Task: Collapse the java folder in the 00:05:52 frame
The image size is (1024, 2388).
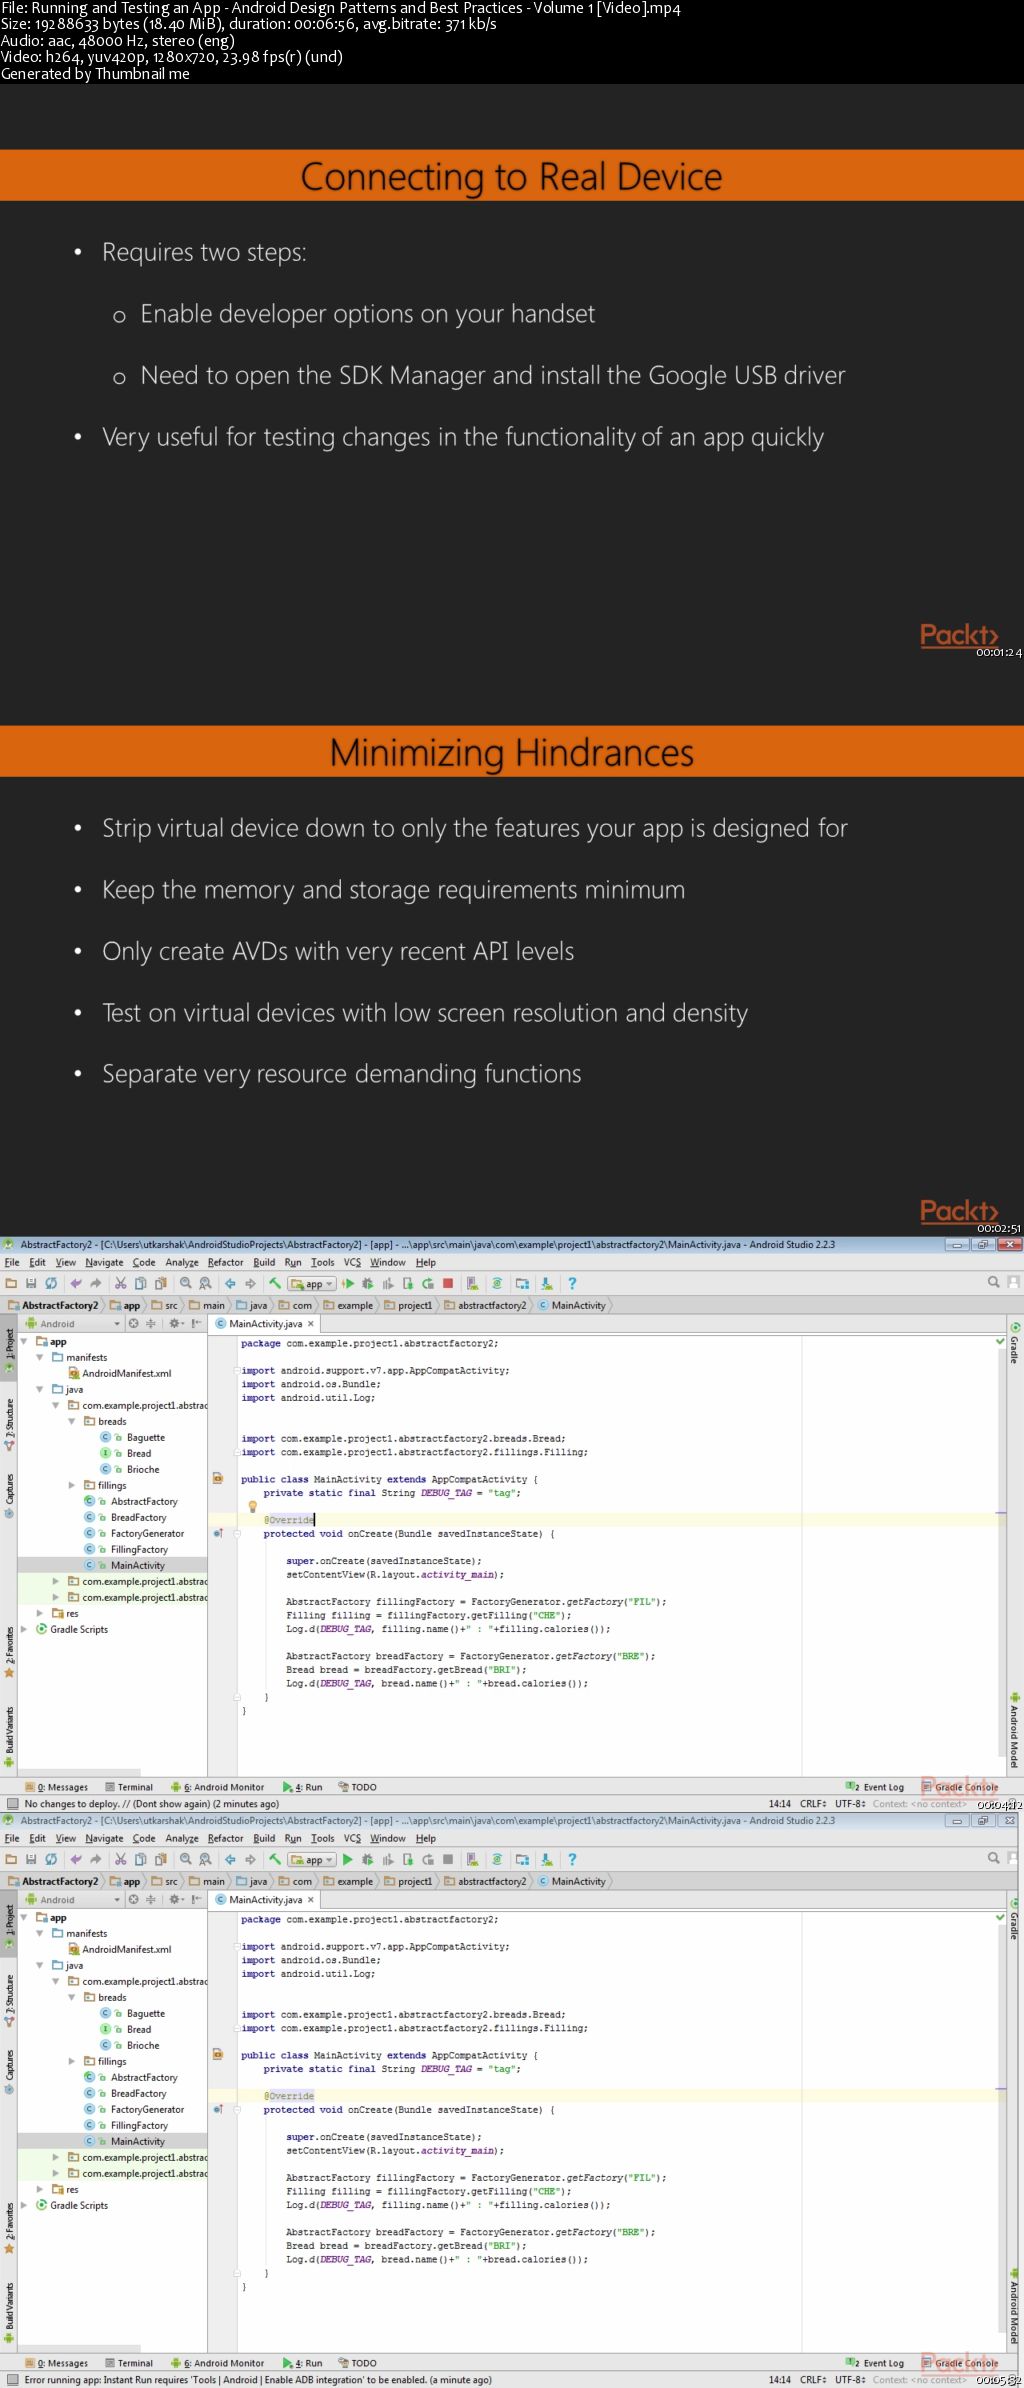Action: click(x=40, y=1965)
